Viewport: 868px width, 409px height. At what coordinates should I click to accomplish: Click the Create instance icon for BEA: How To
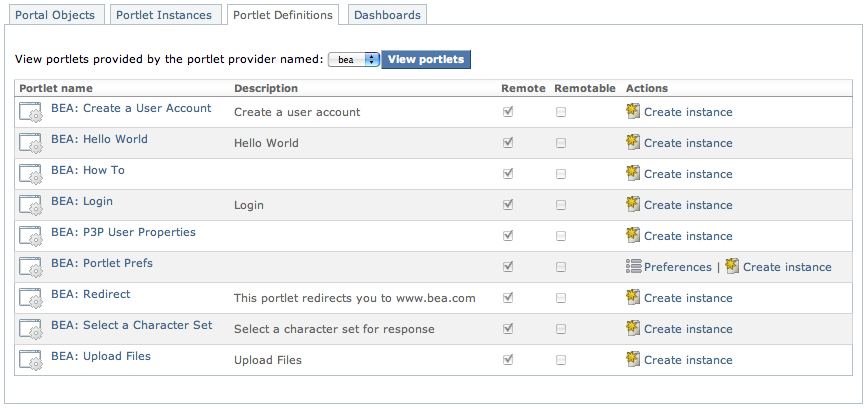[x=633, y=173]
